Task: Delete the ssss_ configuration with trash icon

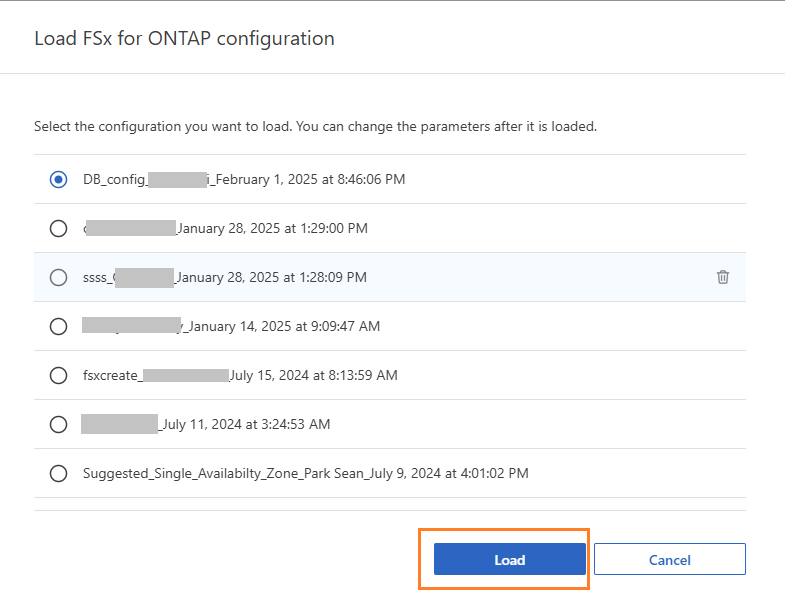Action: [x=722, y=277]
